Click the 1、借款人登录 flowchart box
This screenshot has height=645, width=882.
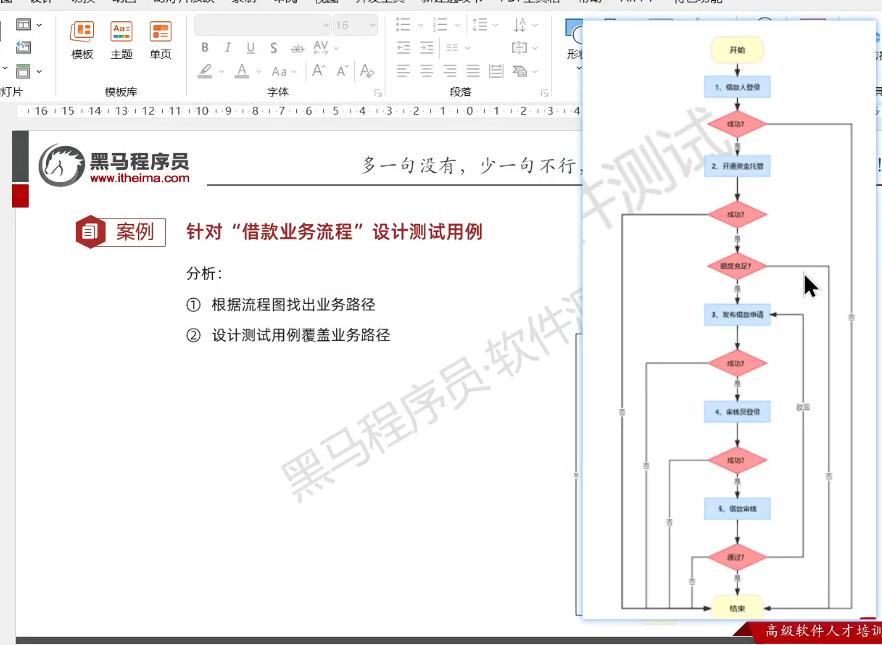(737, 87)
